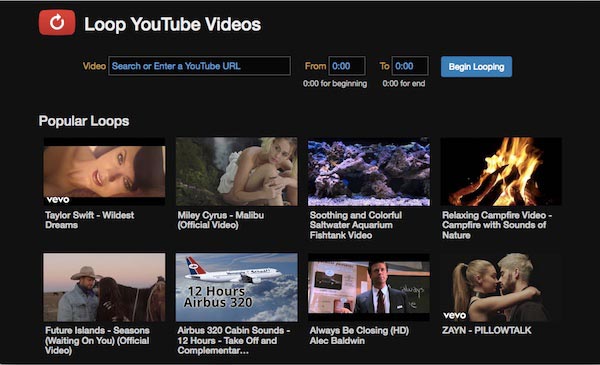Click the '0:00 for end' hint text
The width and height of the screenshot is (600, 365).
tap(404, 83)
